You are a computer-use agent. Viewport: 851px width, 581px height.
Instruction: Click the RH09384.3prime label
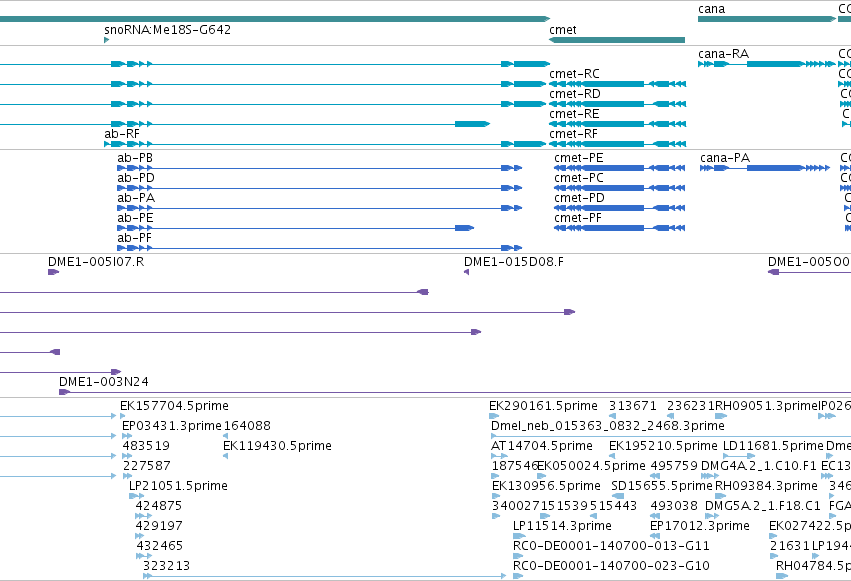click(766, 486)
